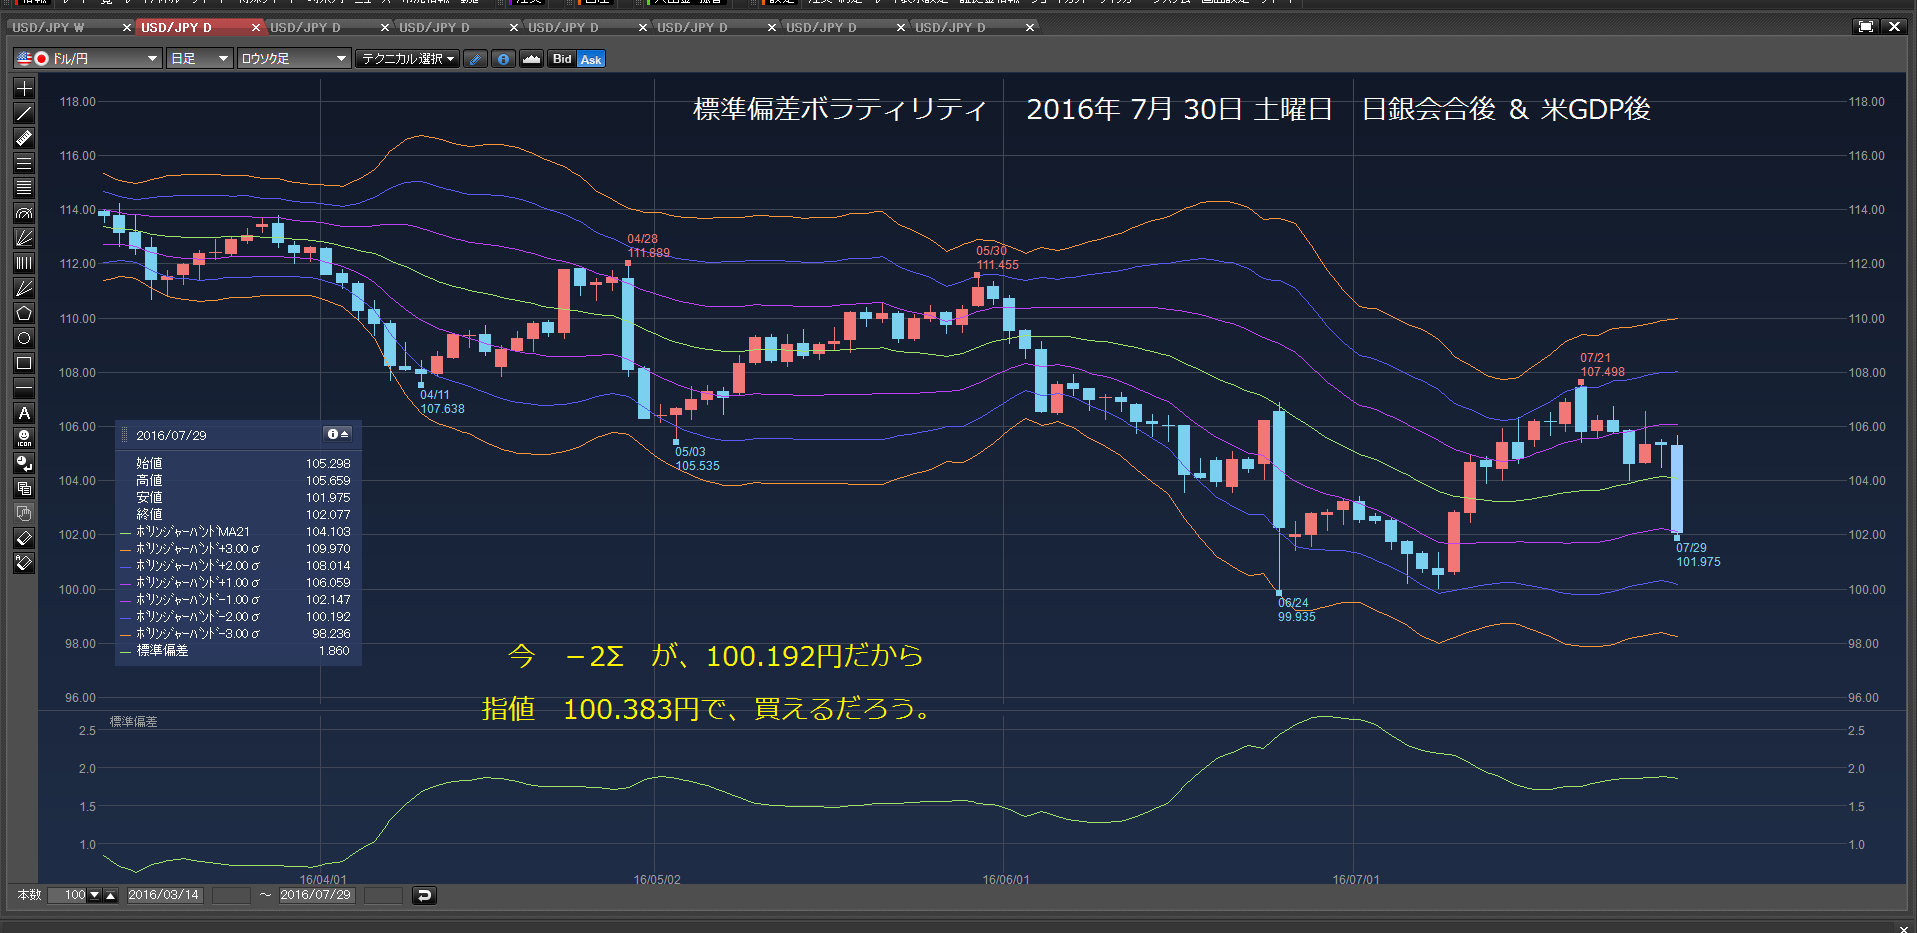Viewport: 1917px width, 933px height.
Task: Click the empty time field after 2016/07/29
Action: (383, 895)
